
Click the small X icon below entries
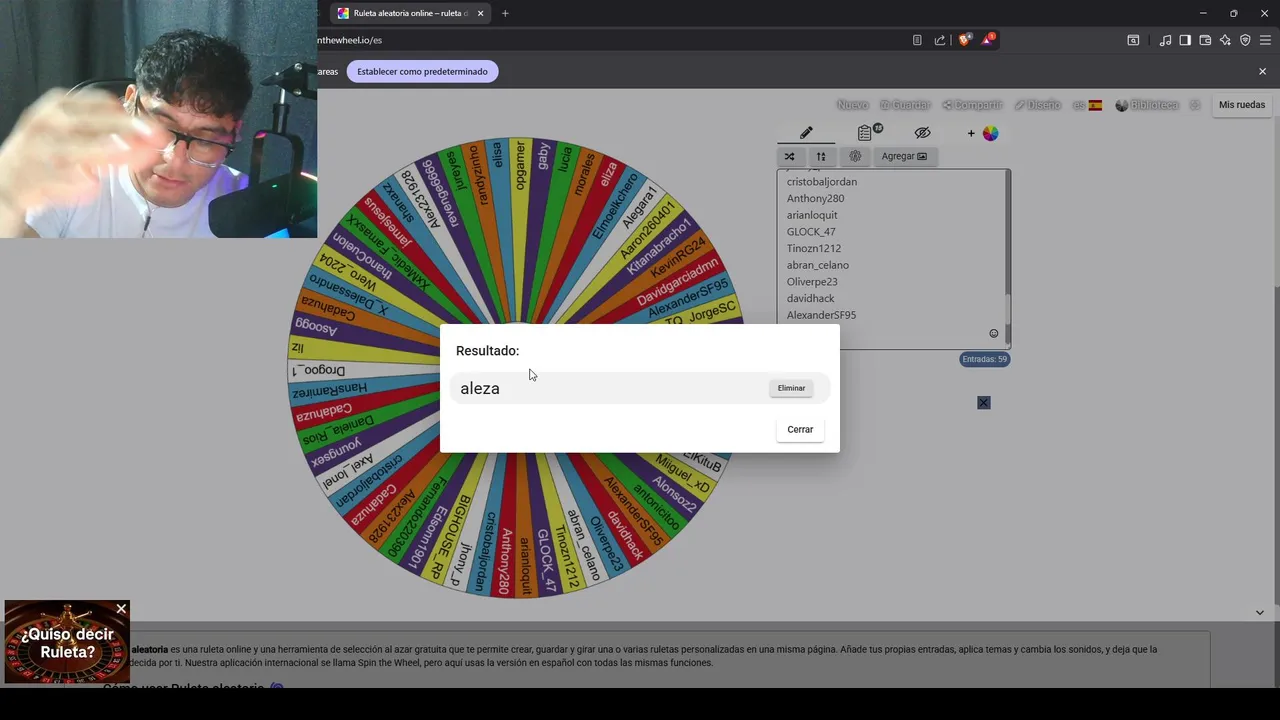984,402
